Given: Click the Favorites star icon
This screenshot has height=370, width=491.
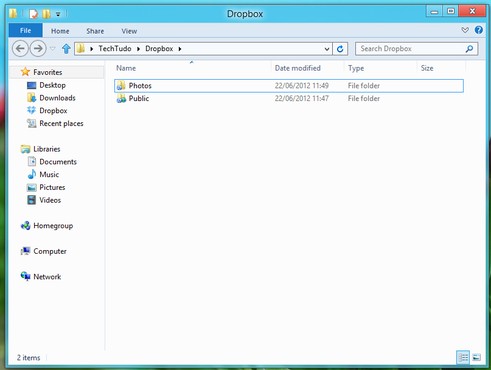Looking at the screenshot, I should coord(25,72).
